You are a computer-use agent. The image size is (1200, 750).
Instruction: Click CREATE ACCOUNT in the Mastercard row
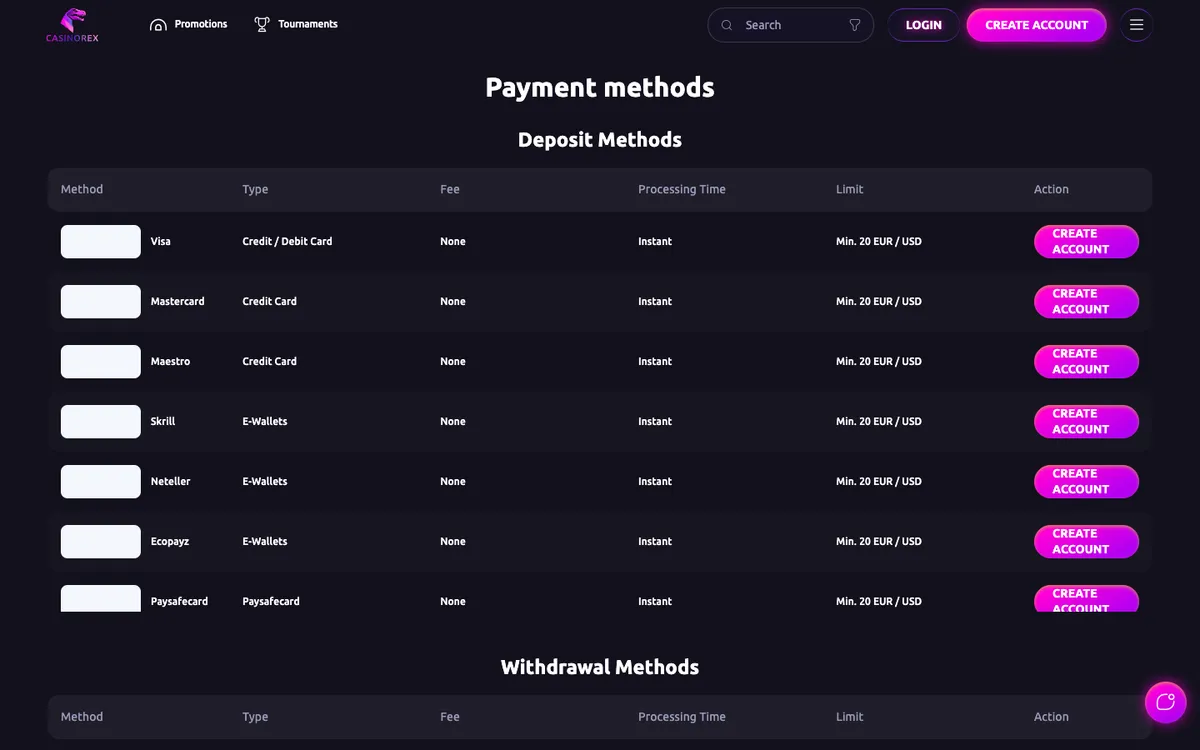coord(1086,302)
